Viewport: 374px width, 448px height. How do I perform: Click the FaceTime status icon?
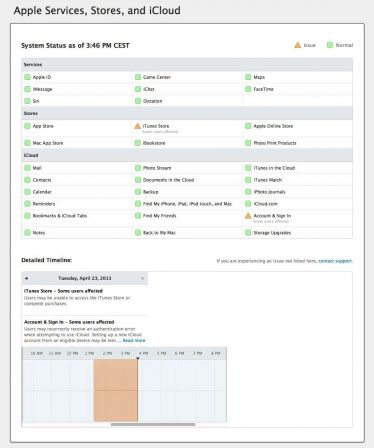pyautogui.click(x=248, y=89)
